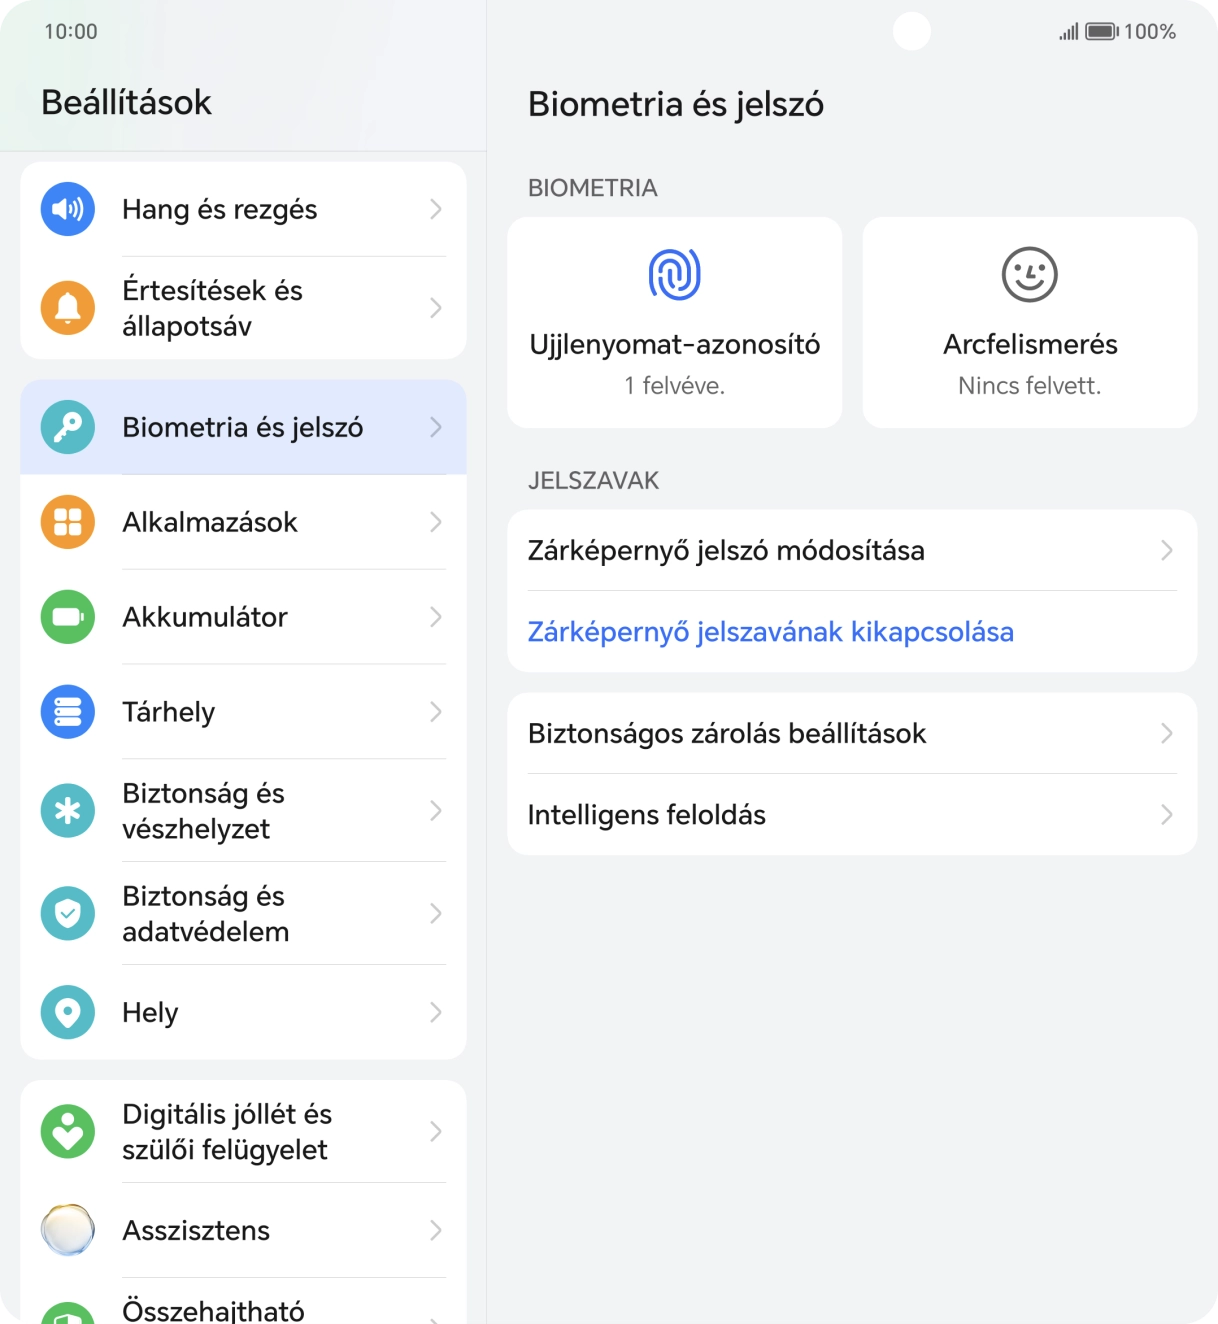Viewport: 1218px width, 1324px height.
Task: Tap the fingerprint icon for Ujjlenyomat-azonosító
Action: [x=675, y=274]
